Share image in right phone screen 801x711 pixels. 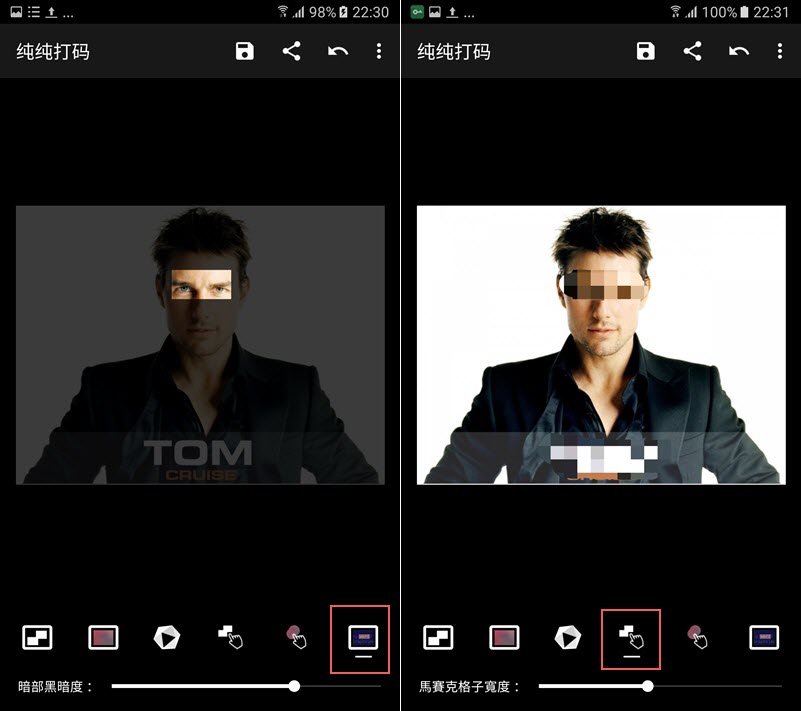click(693, 51)
